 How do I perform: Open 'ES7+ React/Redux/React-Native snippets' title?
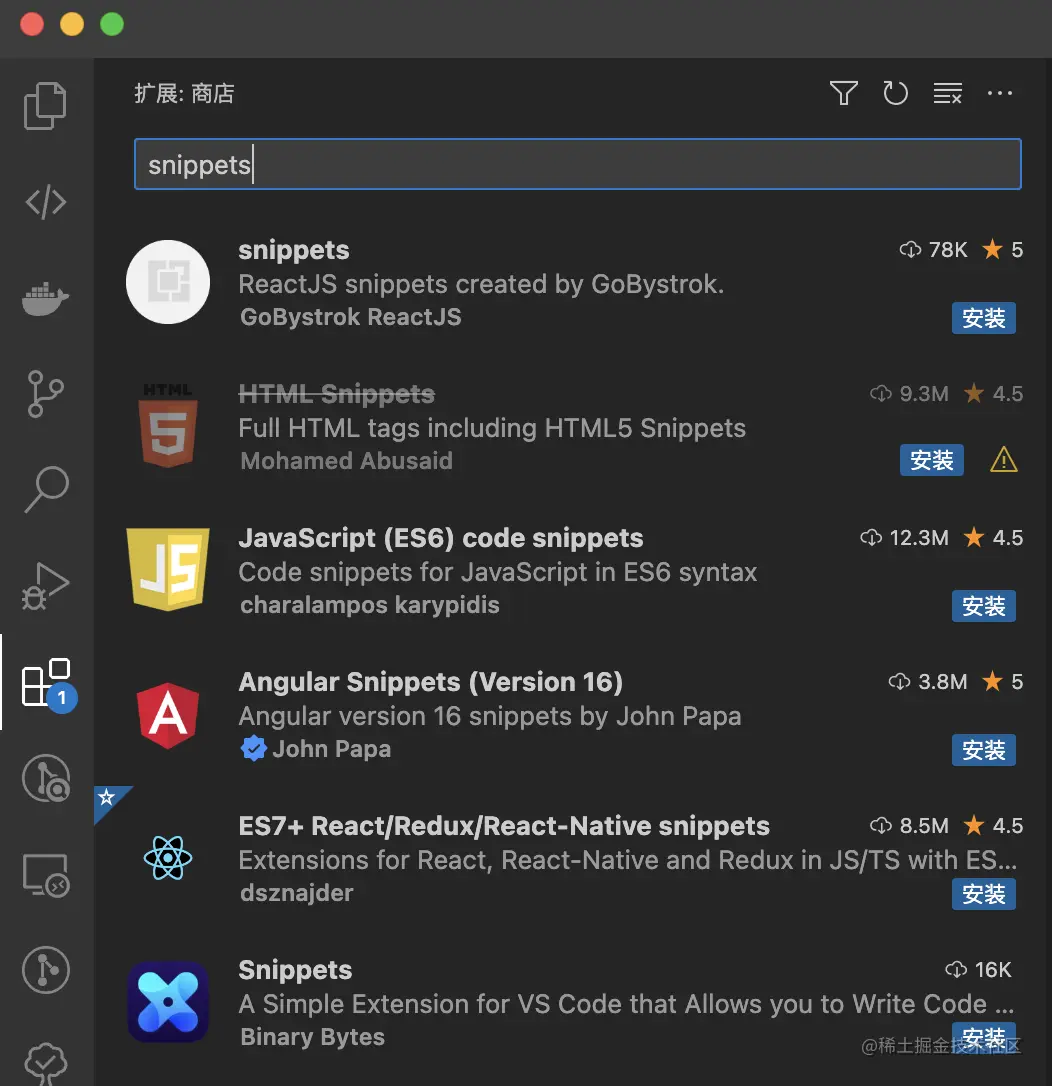(x=503, y=826)
